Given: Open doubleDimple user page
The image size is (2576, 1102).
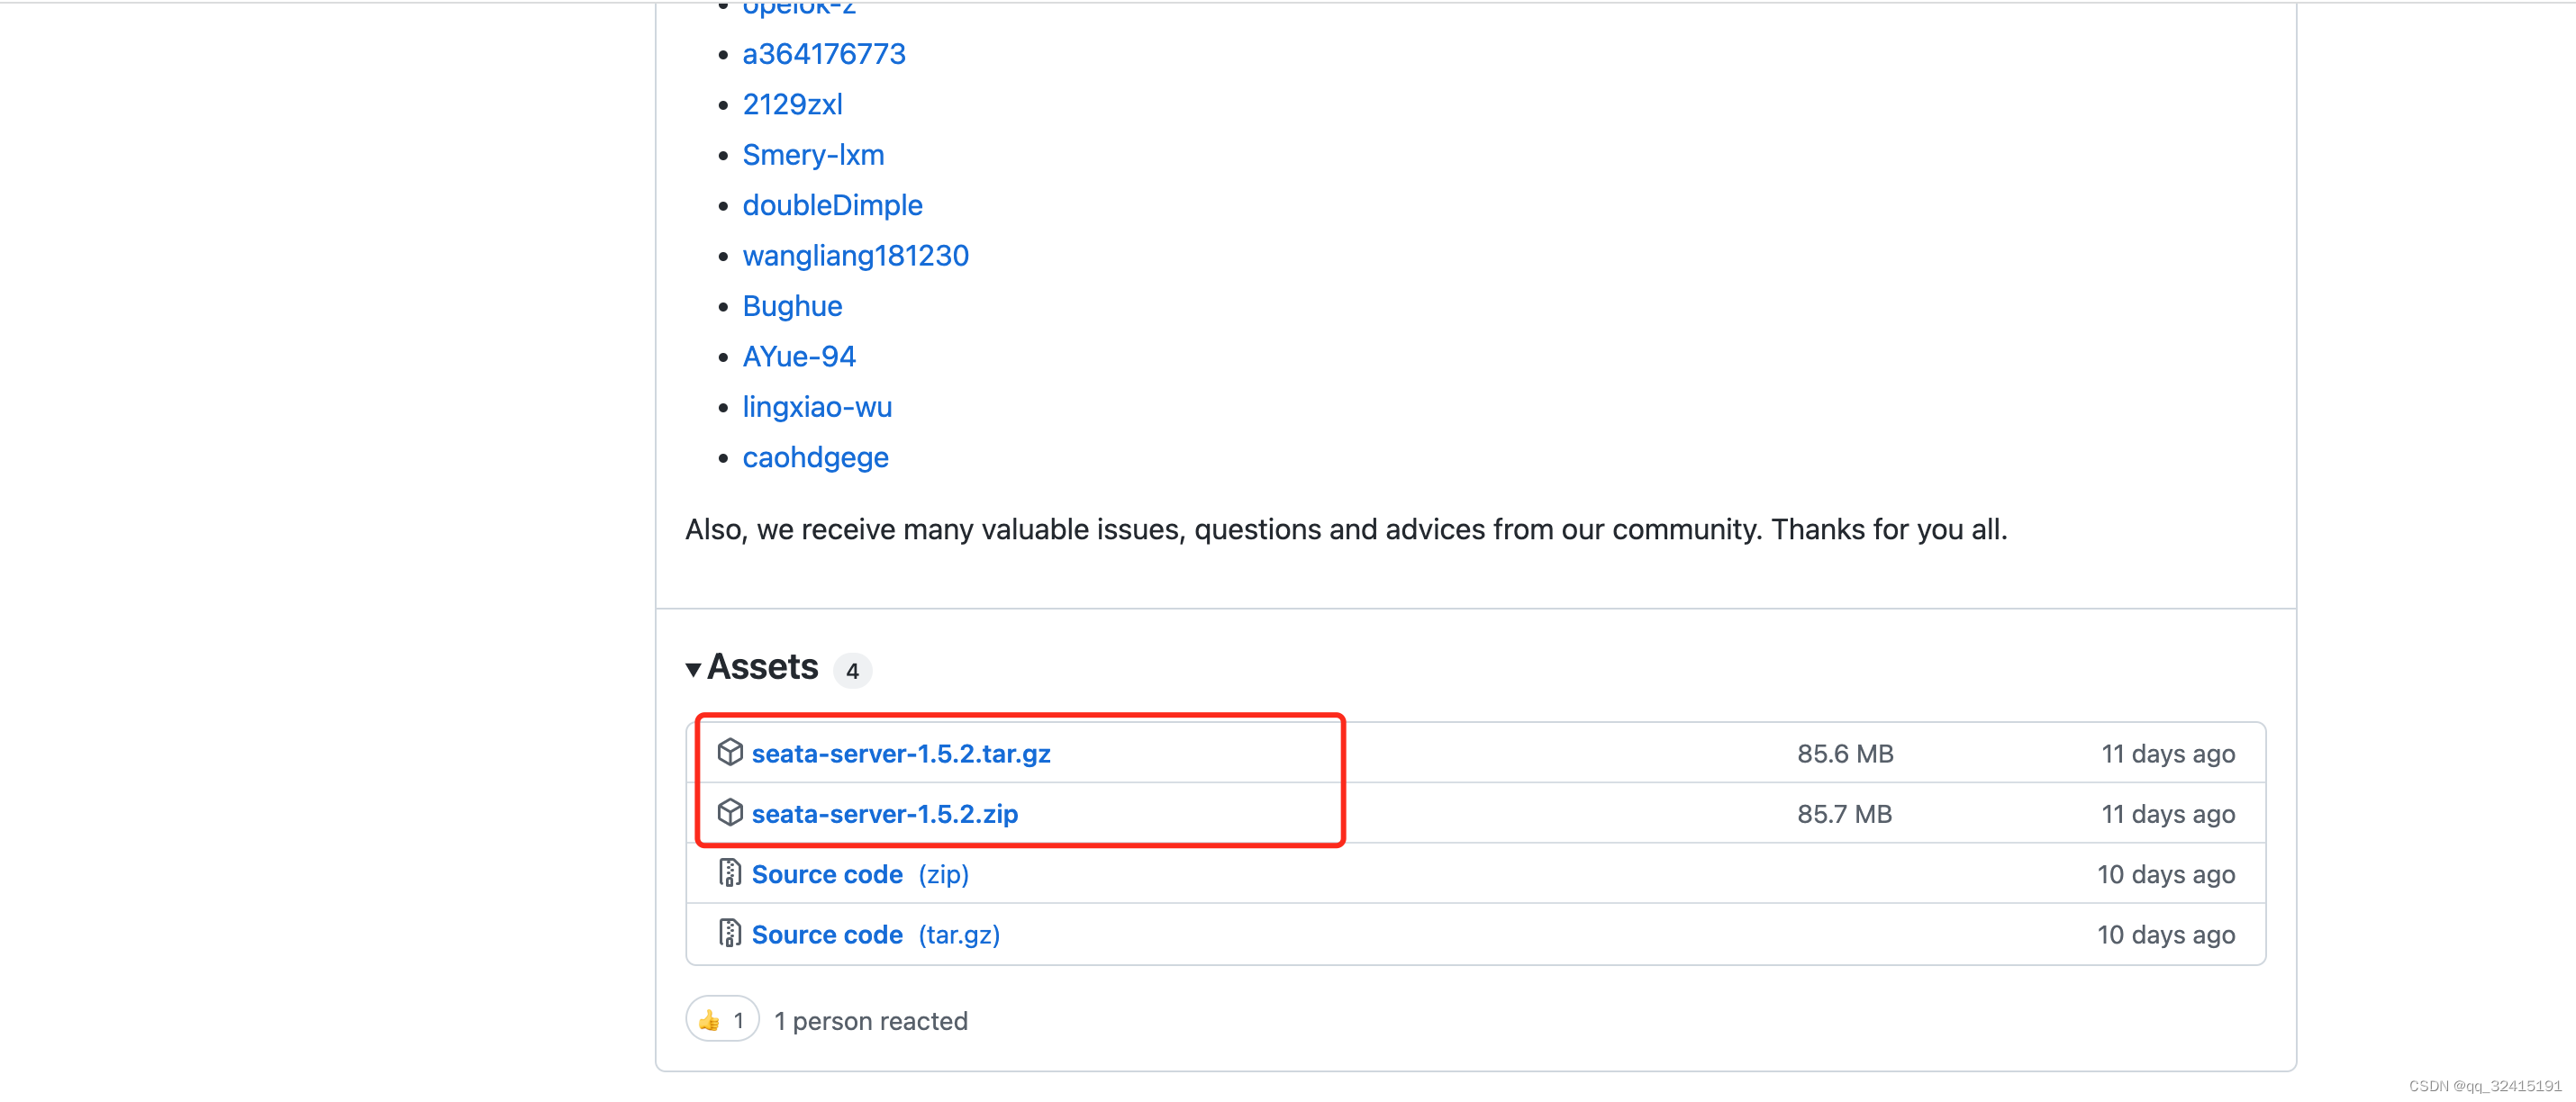Looking at the screenshot, I should (x=832, y=205).
